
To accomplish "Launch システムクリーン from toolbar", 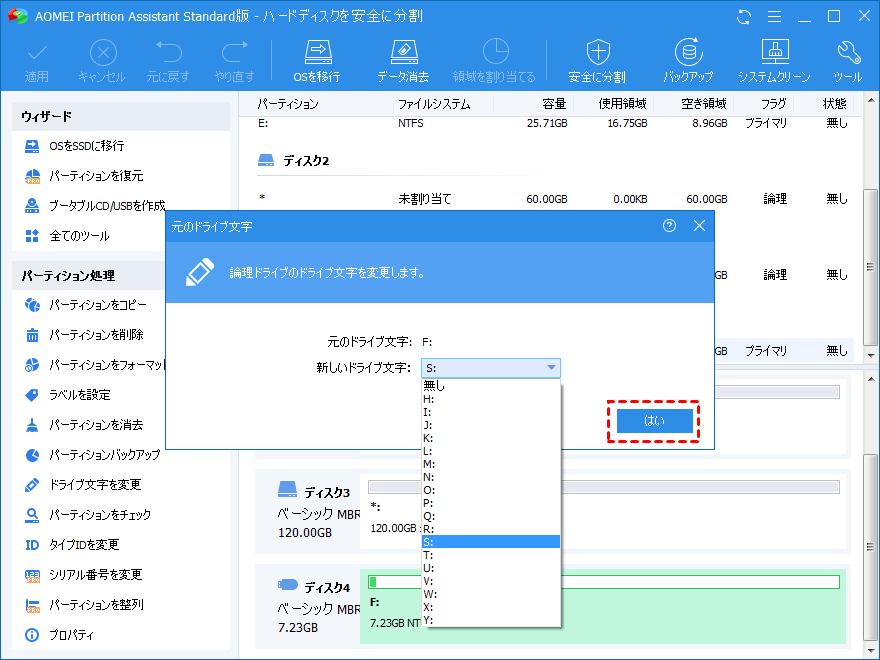I will tap(774, 61).
